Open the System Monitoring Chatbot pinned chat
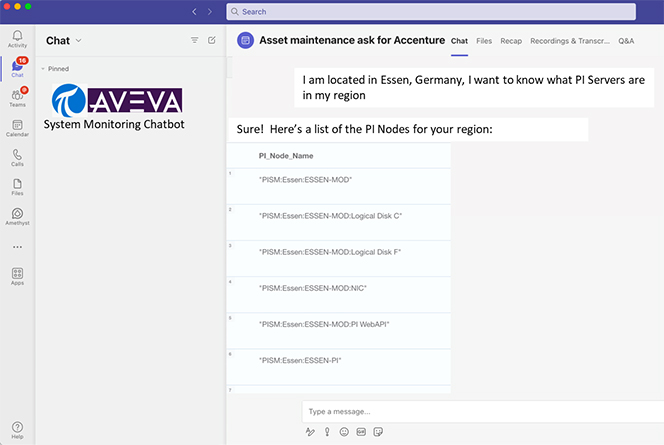The image size is (664, 445). (x=114, y=107)
